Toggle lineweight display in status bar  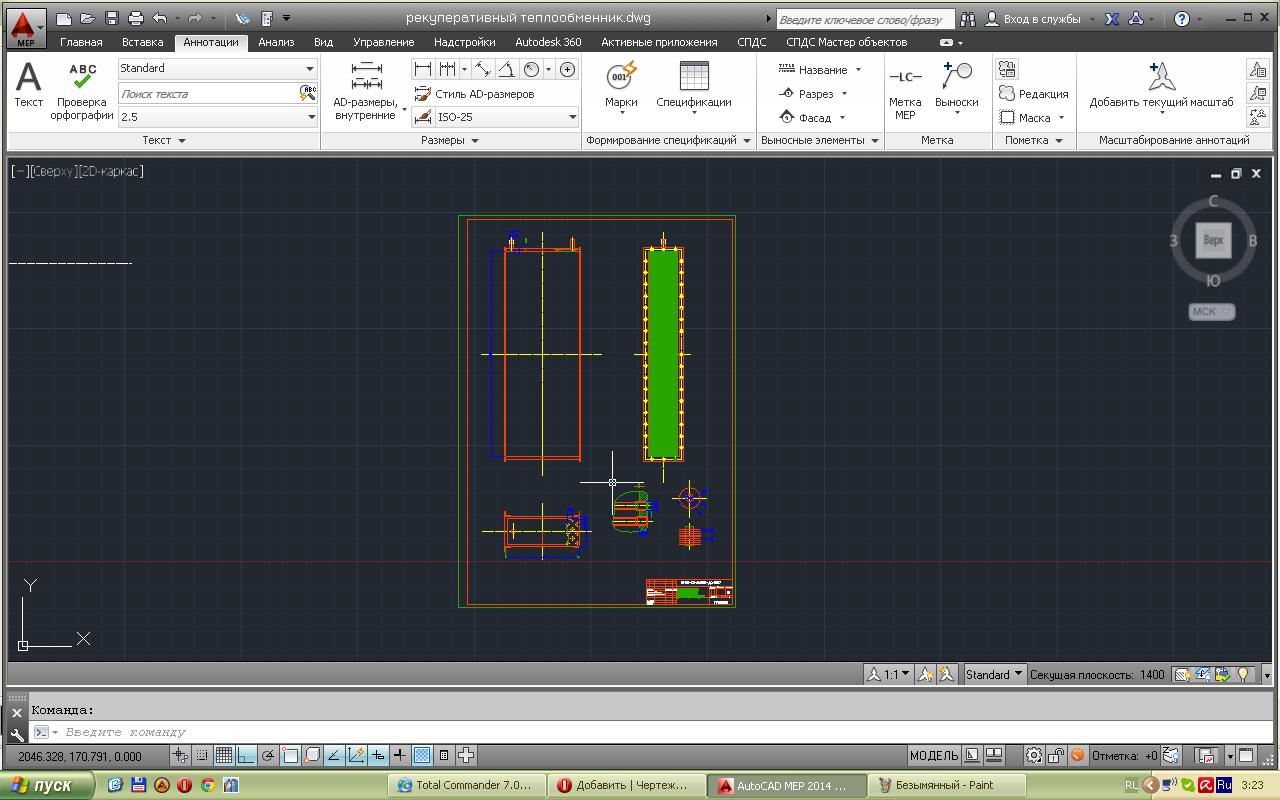point(399,755)
